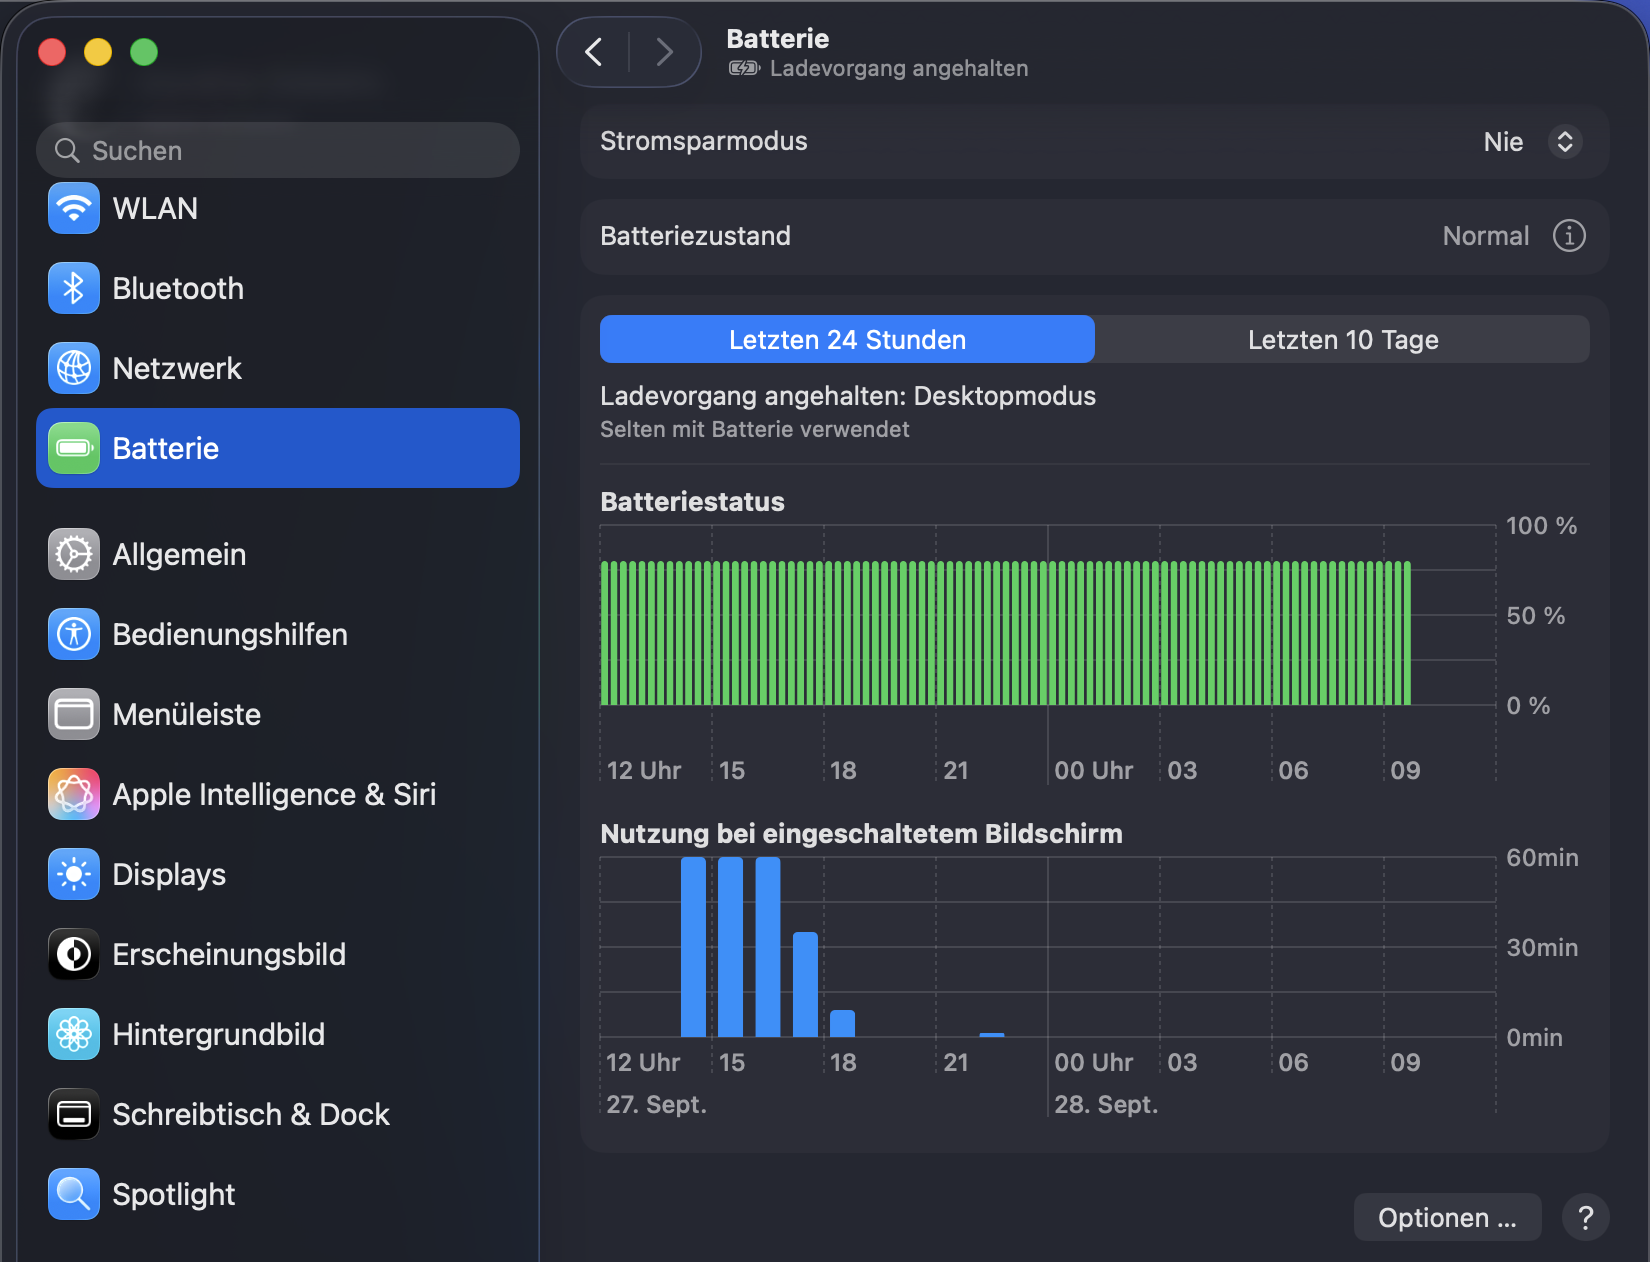The width and height of the screenshot is (1650, 1262).
Task: Click the Hintergrundbild wallpaper icon
Action: click(x=74, y=1034)
